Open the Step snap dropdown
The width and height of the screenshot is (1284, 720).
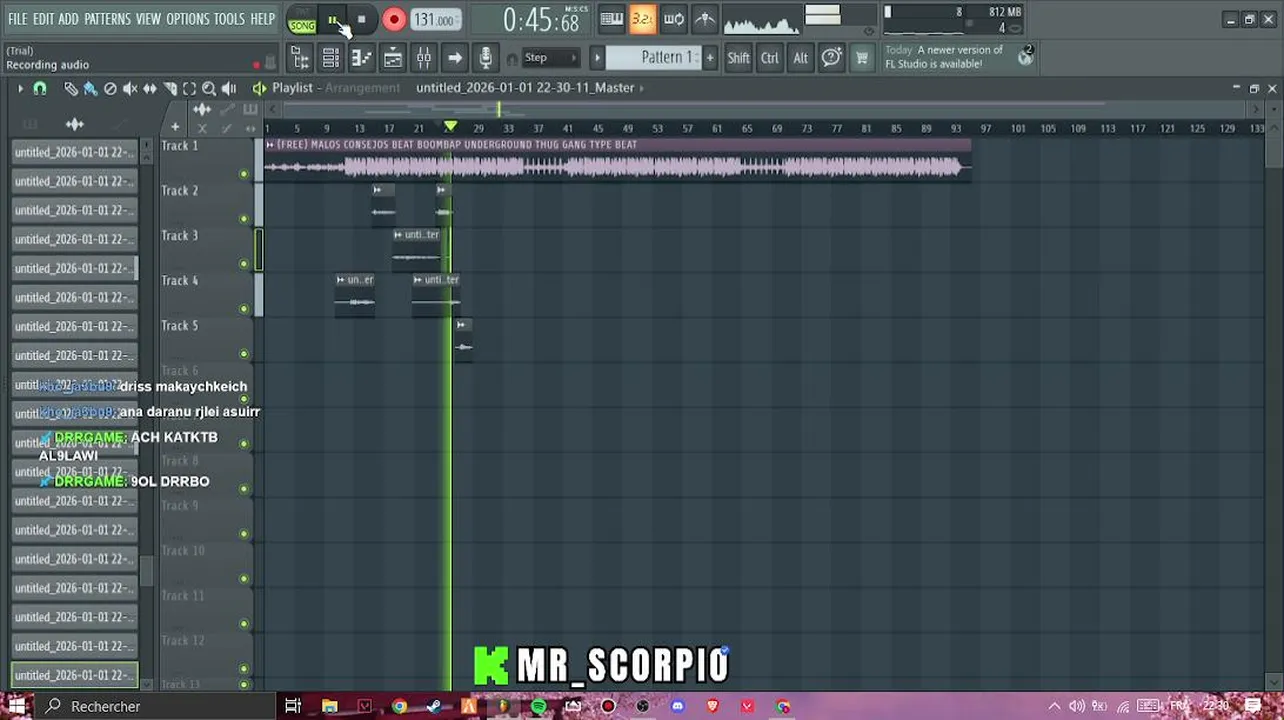[x=551, y=58]
